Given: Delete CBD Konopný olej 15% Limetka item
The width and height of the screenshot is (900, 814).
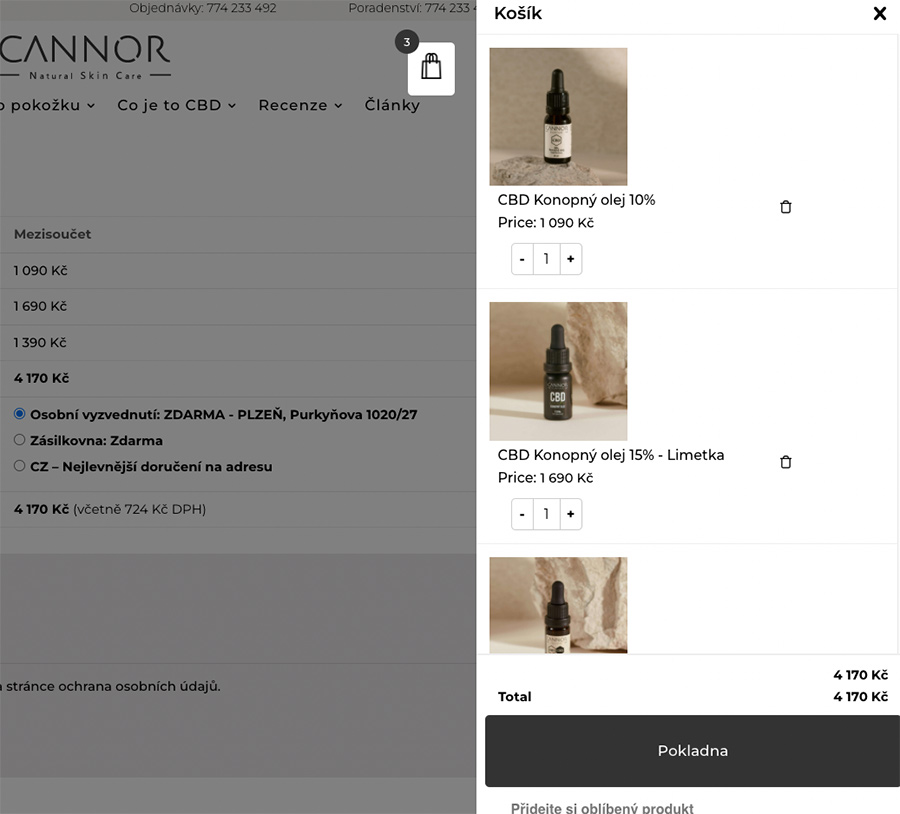Looking at the screenshot, I should 785,462.
